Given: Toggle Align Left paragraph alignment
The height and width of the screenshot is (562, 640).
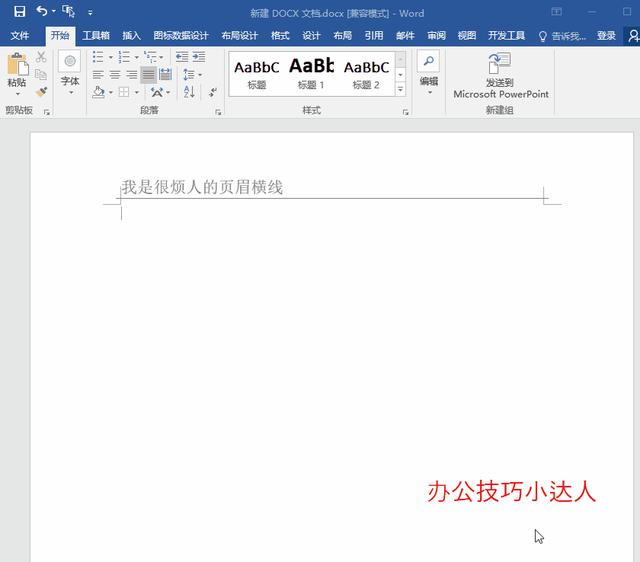Looking at the screenshot, I should [98, 74].
